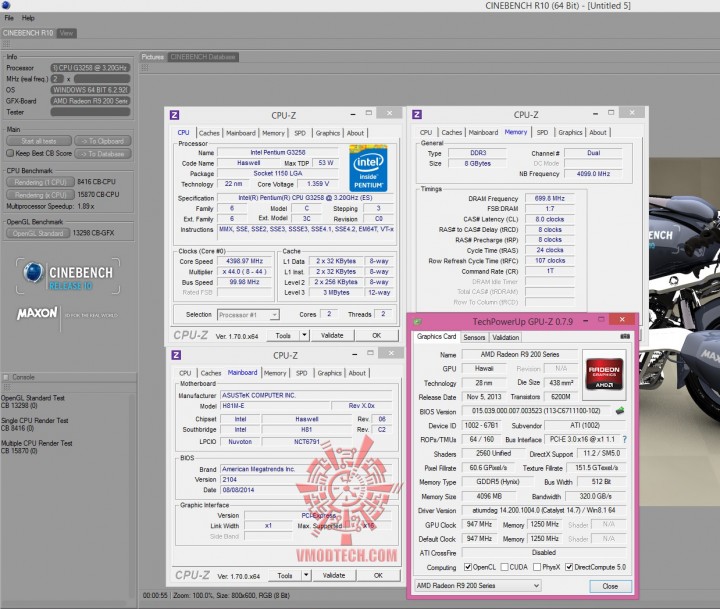720x609 pixels.
Task: Open the AMD Radeon R9 200 Series dropdown in GPU-Z
Action: [478, 586]
